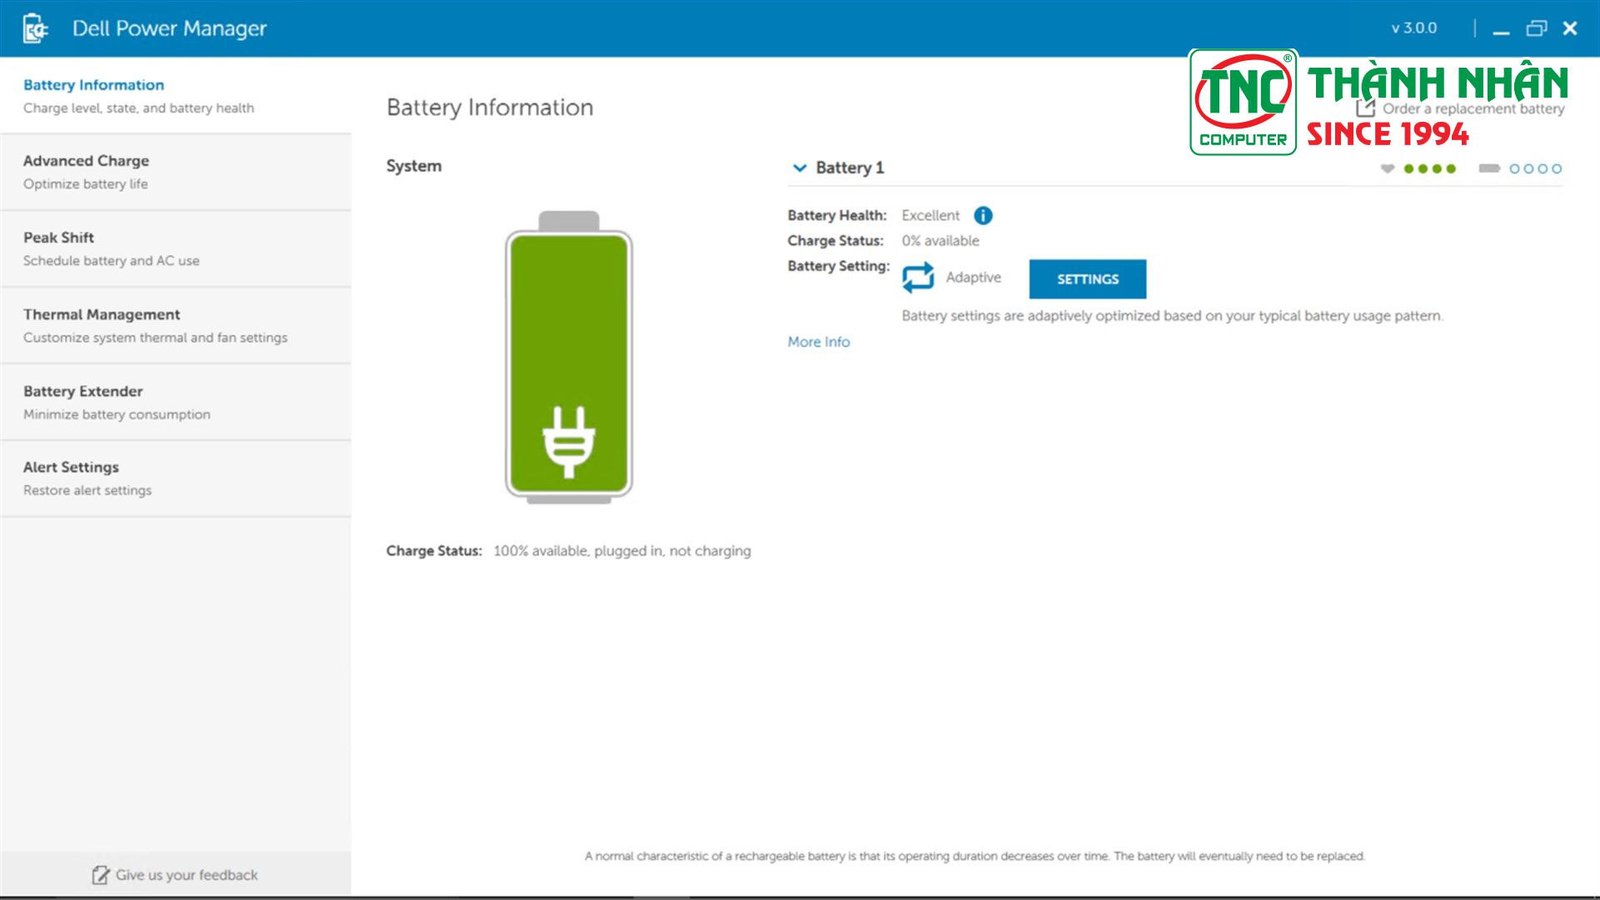Click the small battery charge level icon

tap(1489, 169)
